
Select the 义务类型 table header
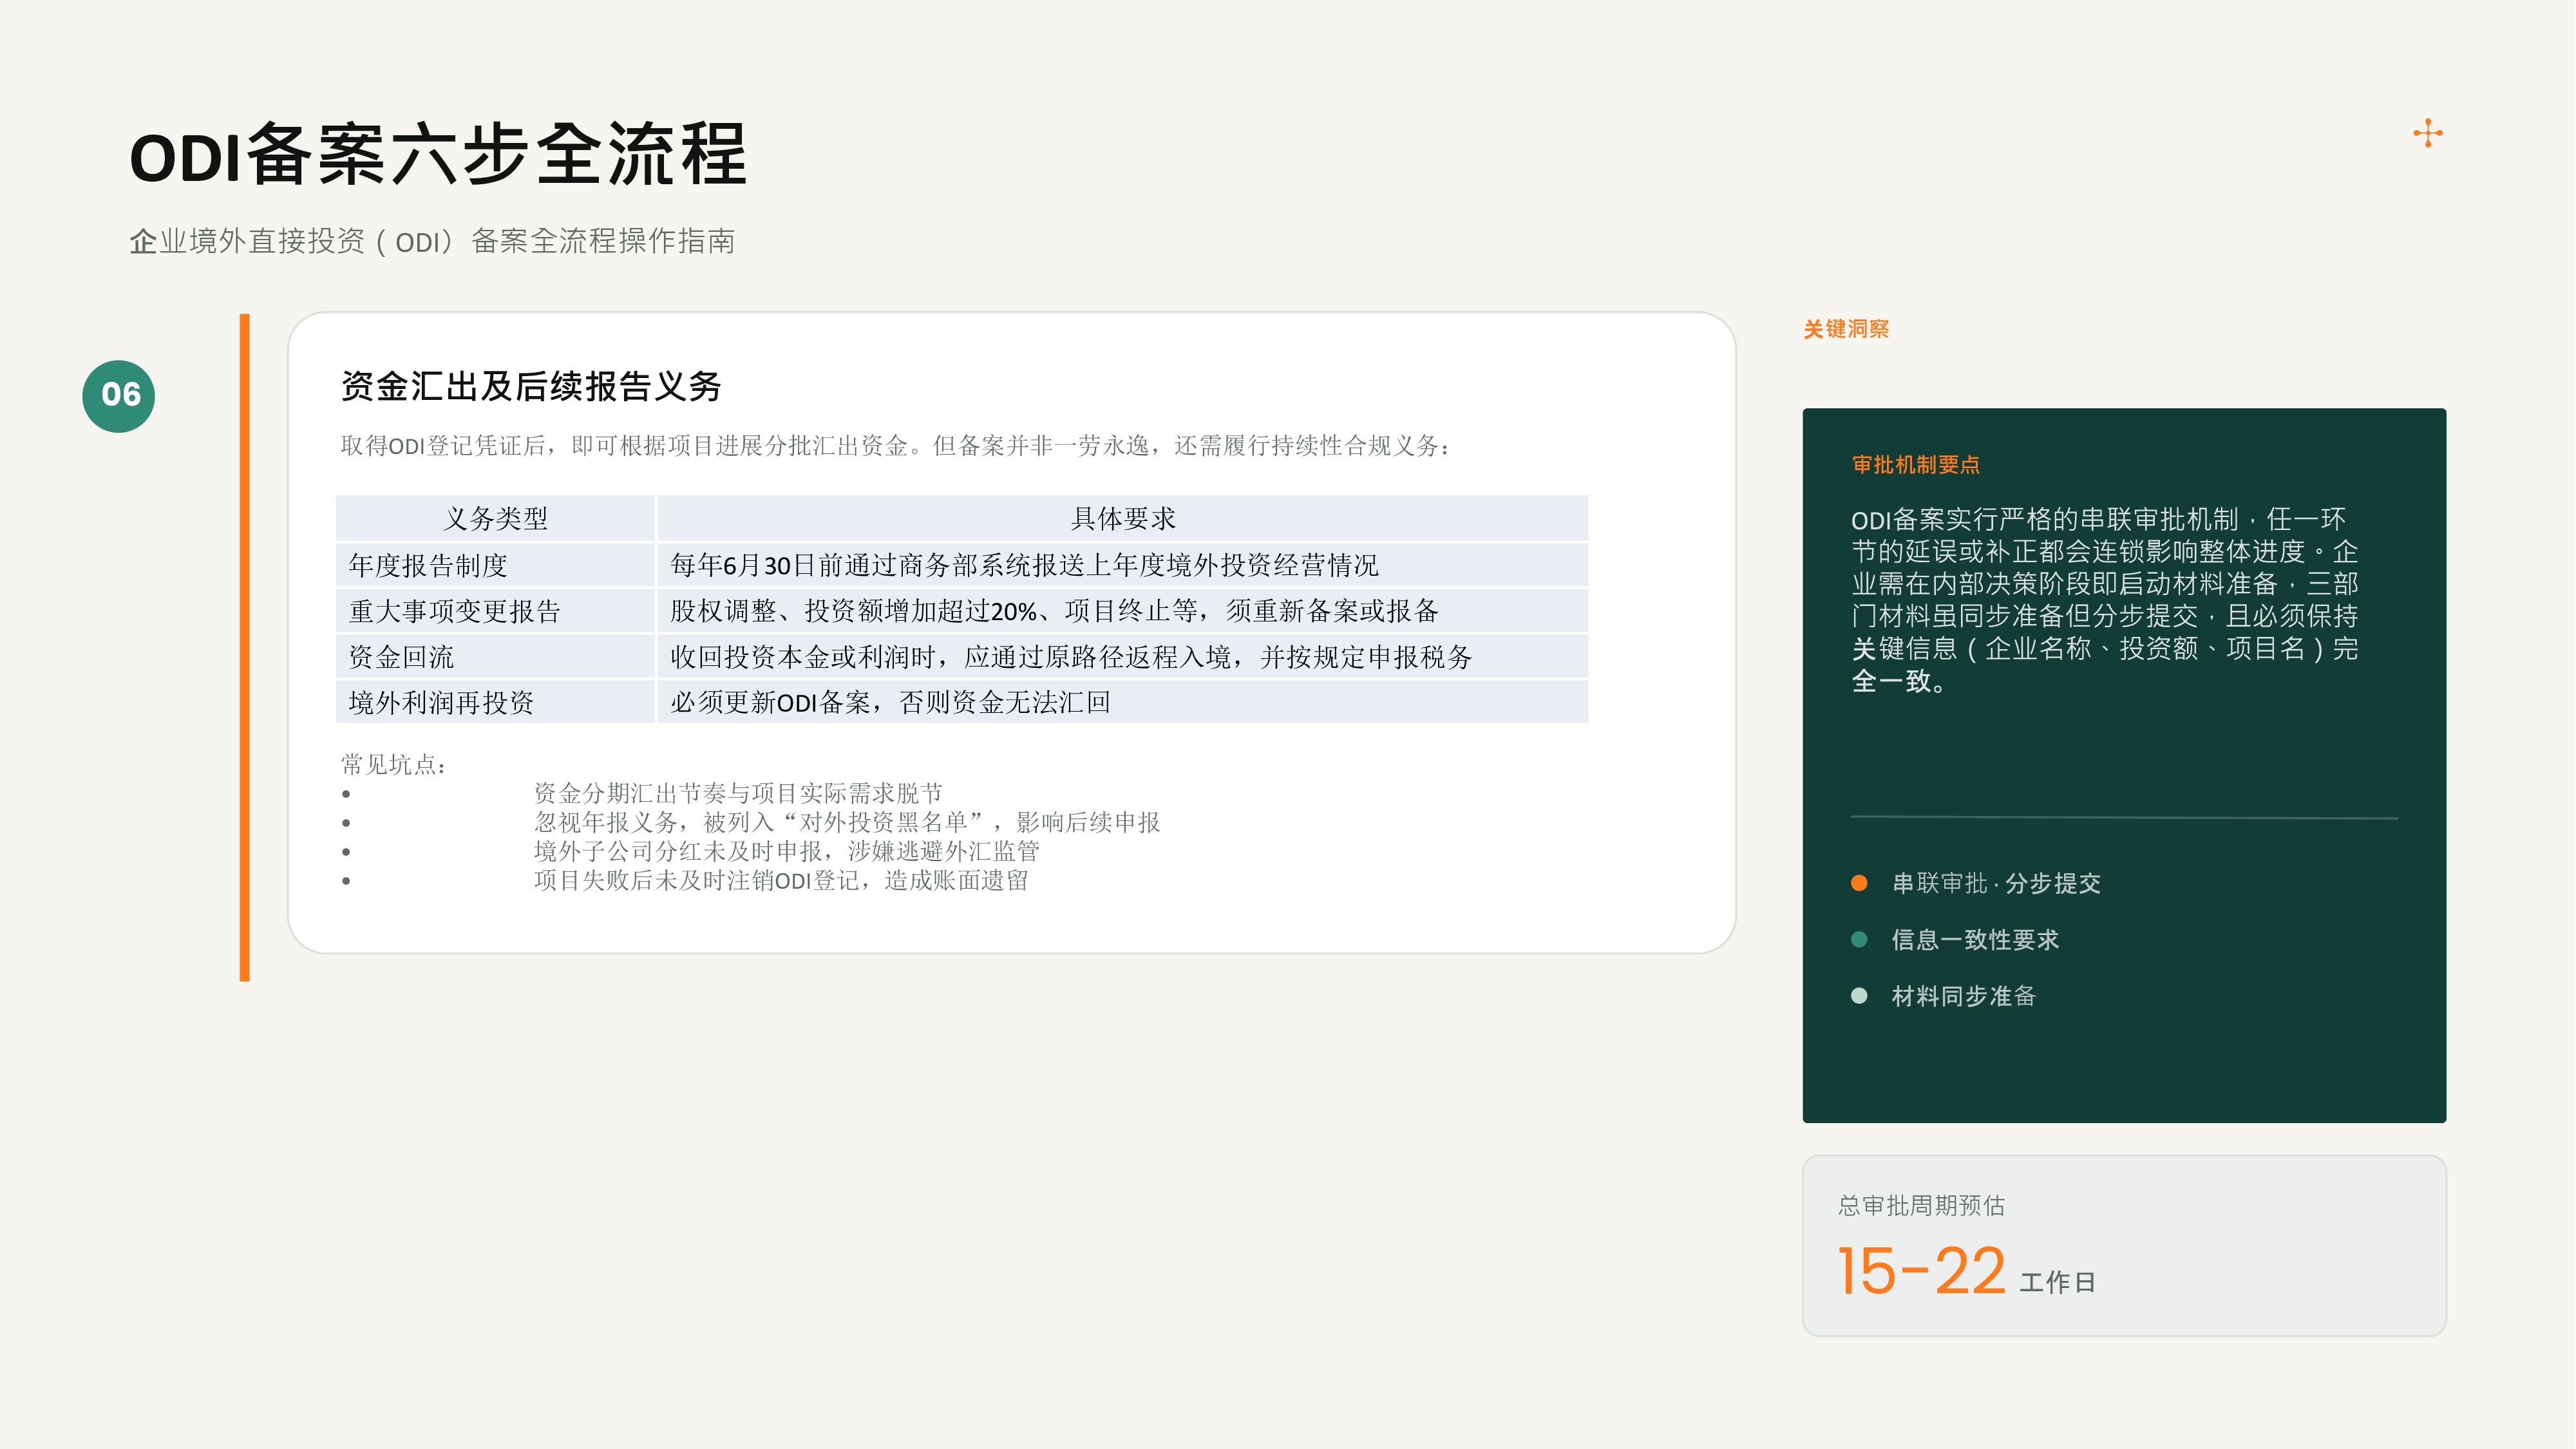point(495,518)
